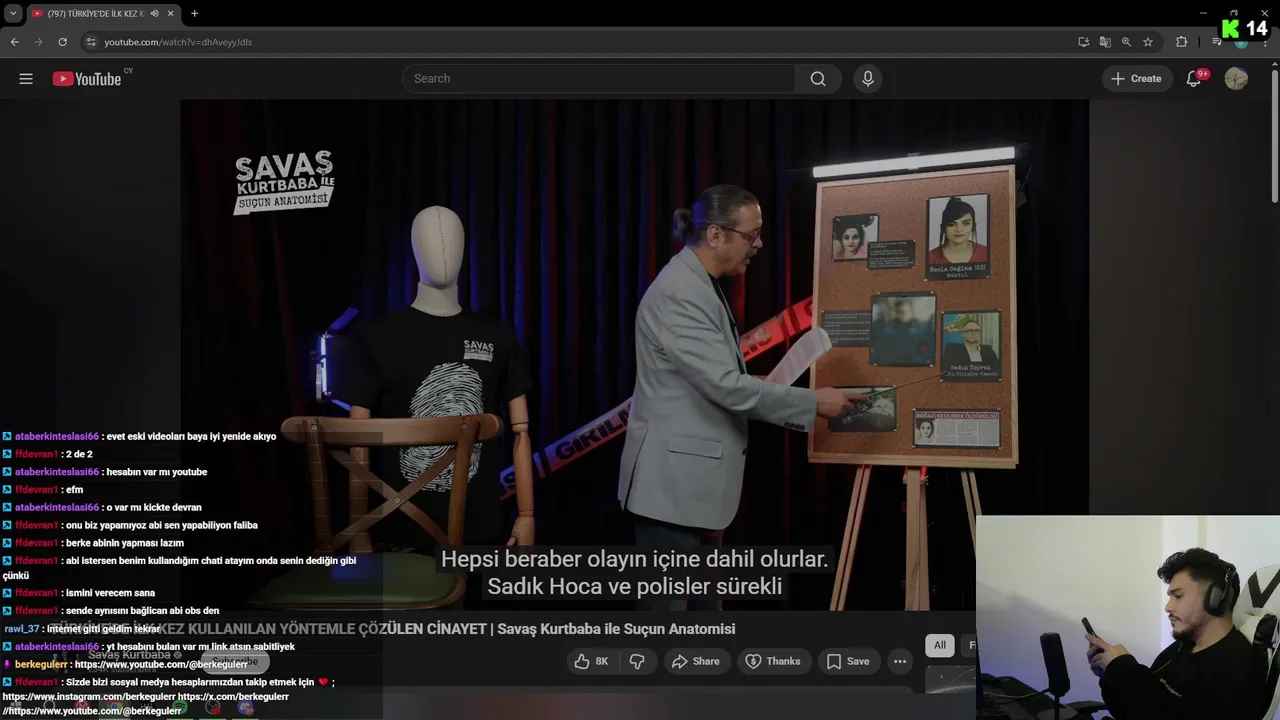Image resolution: width=1280 pixels, height=720 pixels.
Task: Like the video with thumbs-up 8K
Action: pyautogui.click(x=592, y=661)
